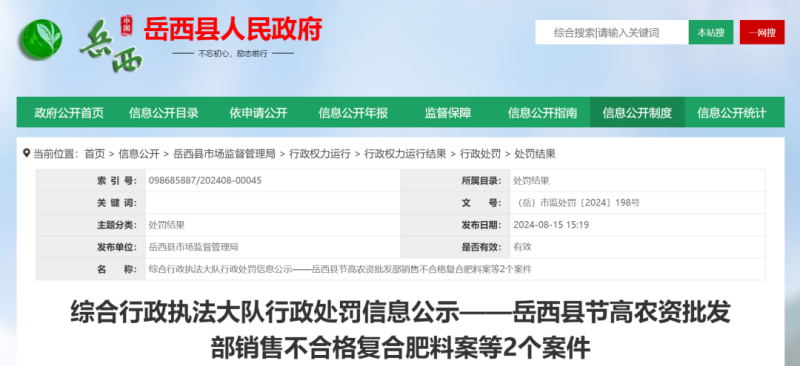
Task: Select document number （岳）市监处罚〔2024〕198号
Action: (x=577, y=203)
